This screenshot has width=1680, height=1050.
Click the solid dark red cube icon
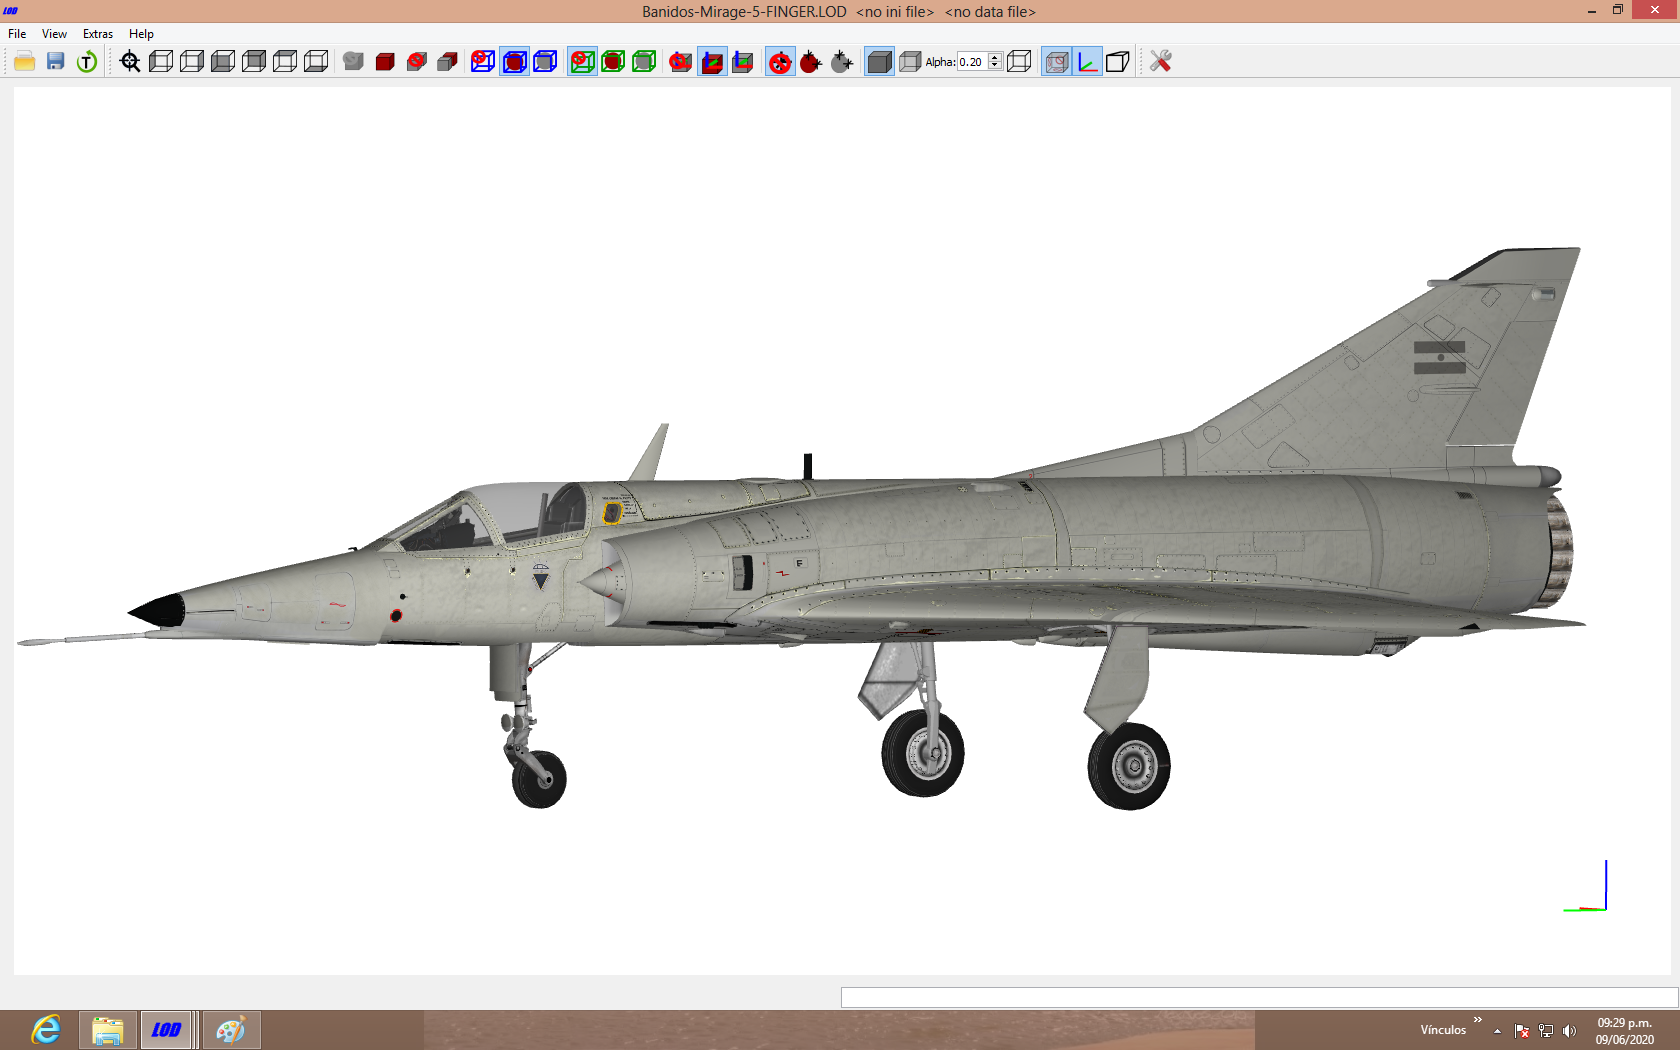385,62
